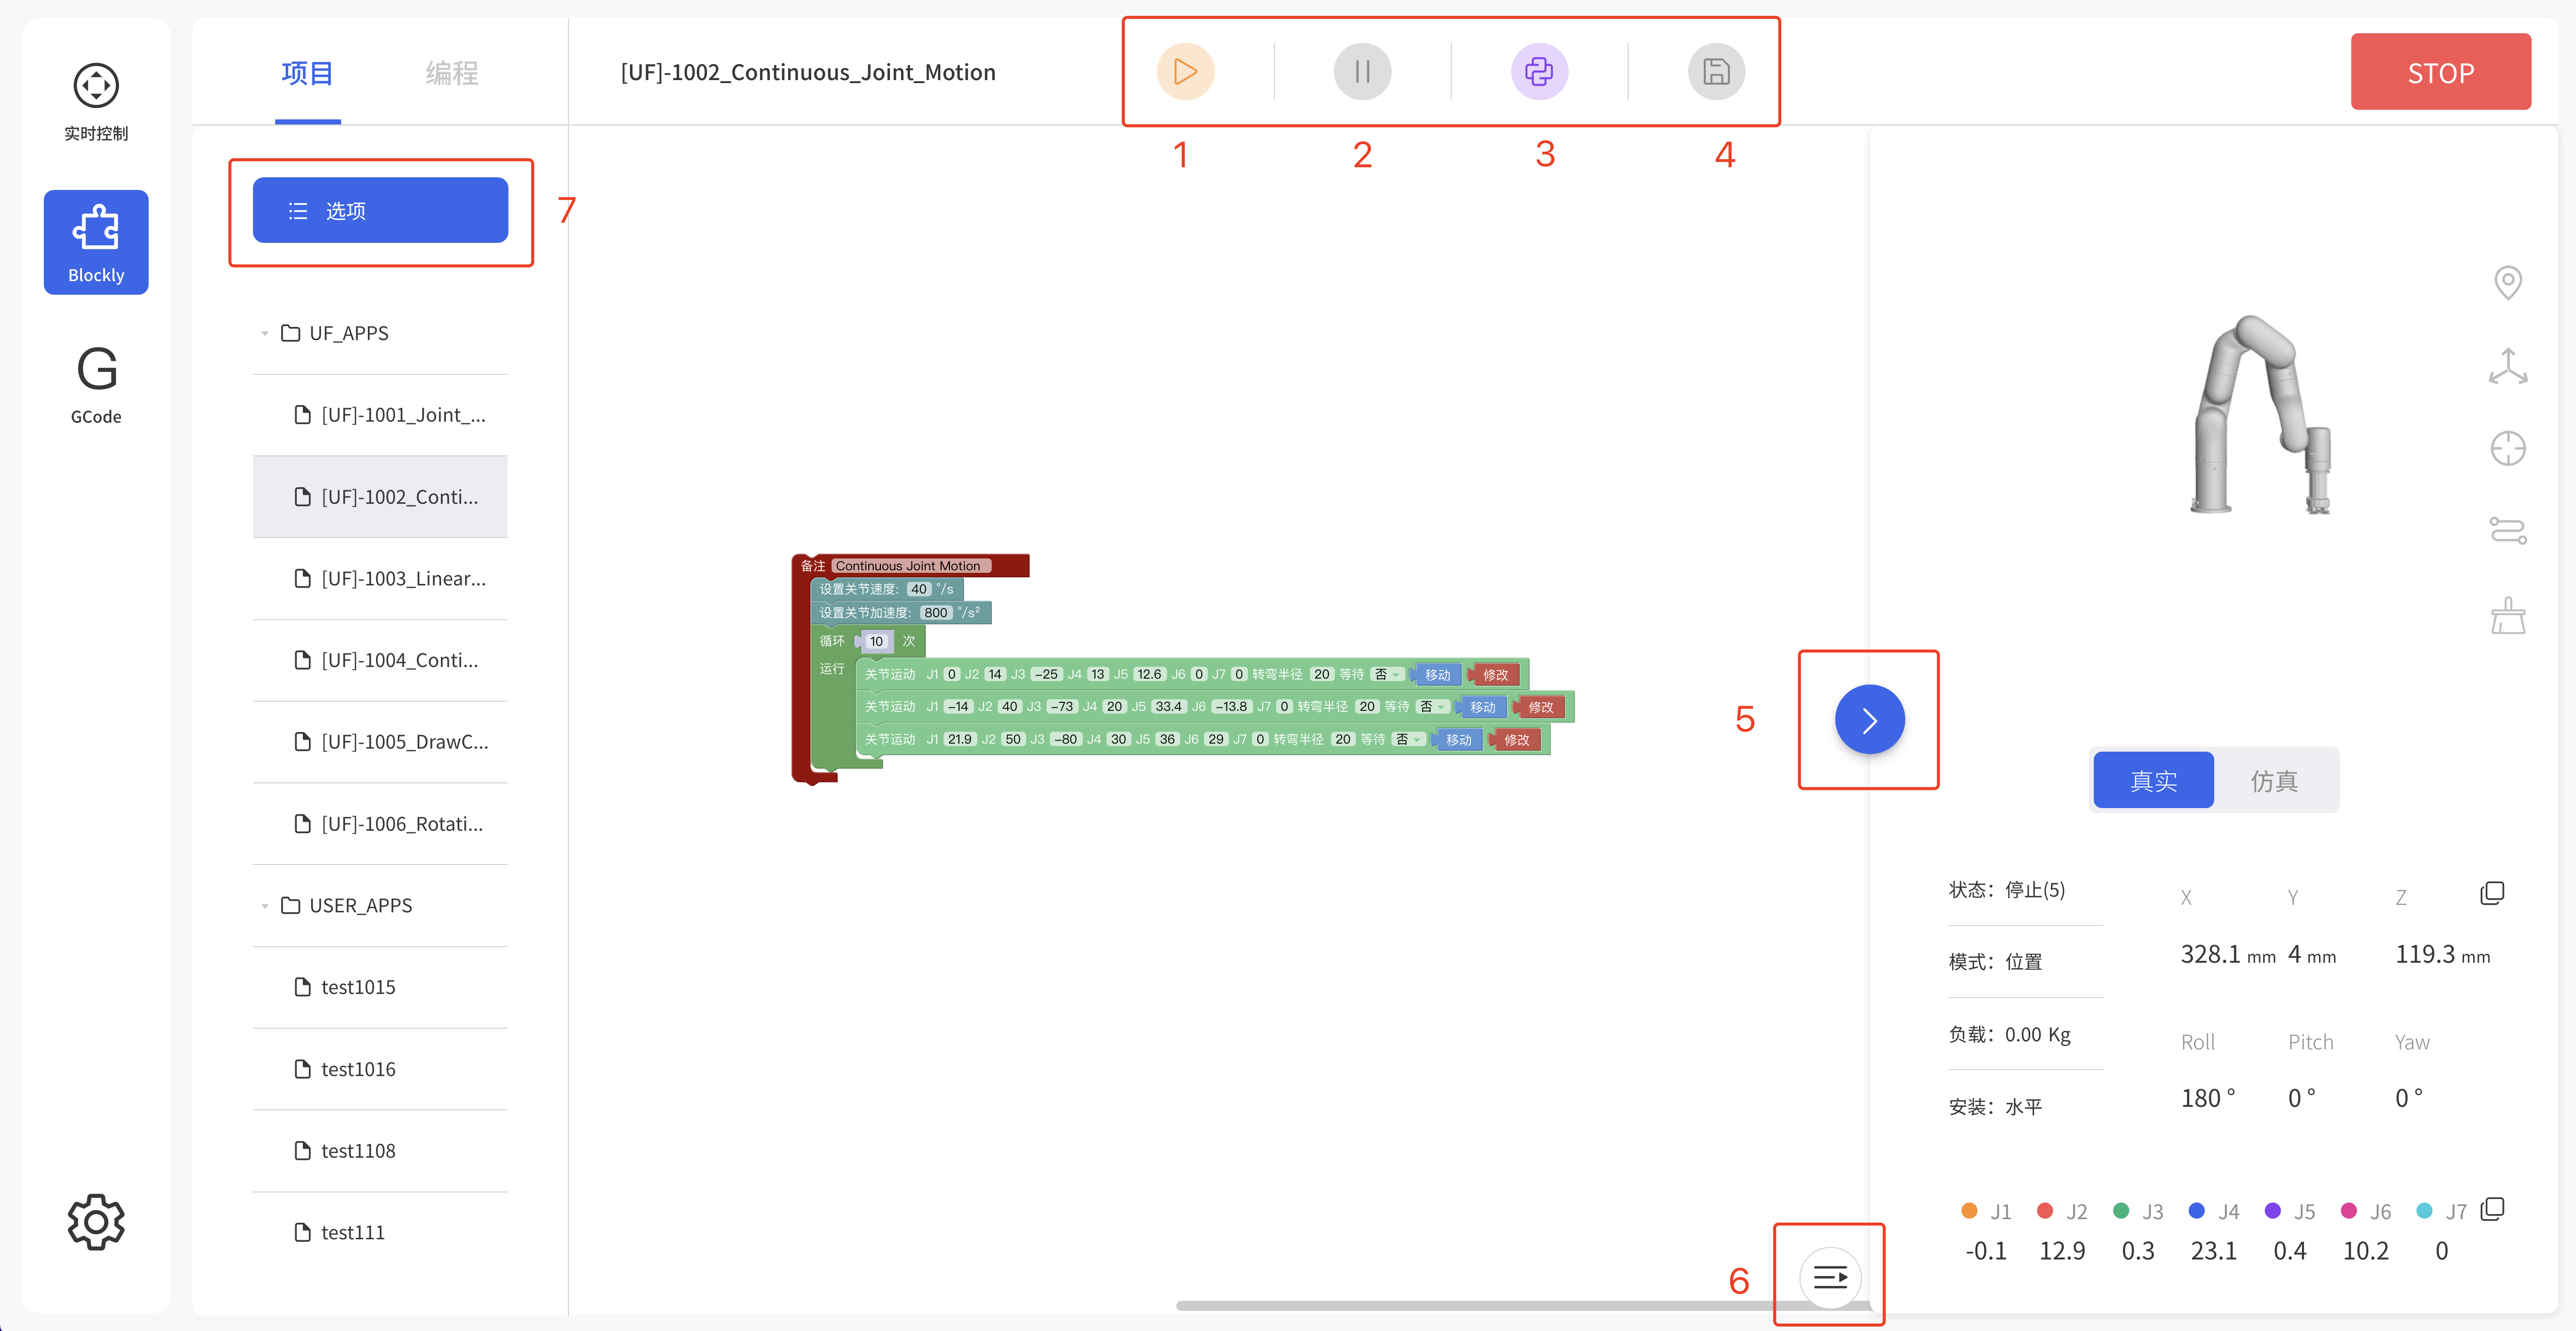The width and height of the screenshot is (2576, 1331).
Task: Click the blue 选项 options button
Action: click(380, 211)
